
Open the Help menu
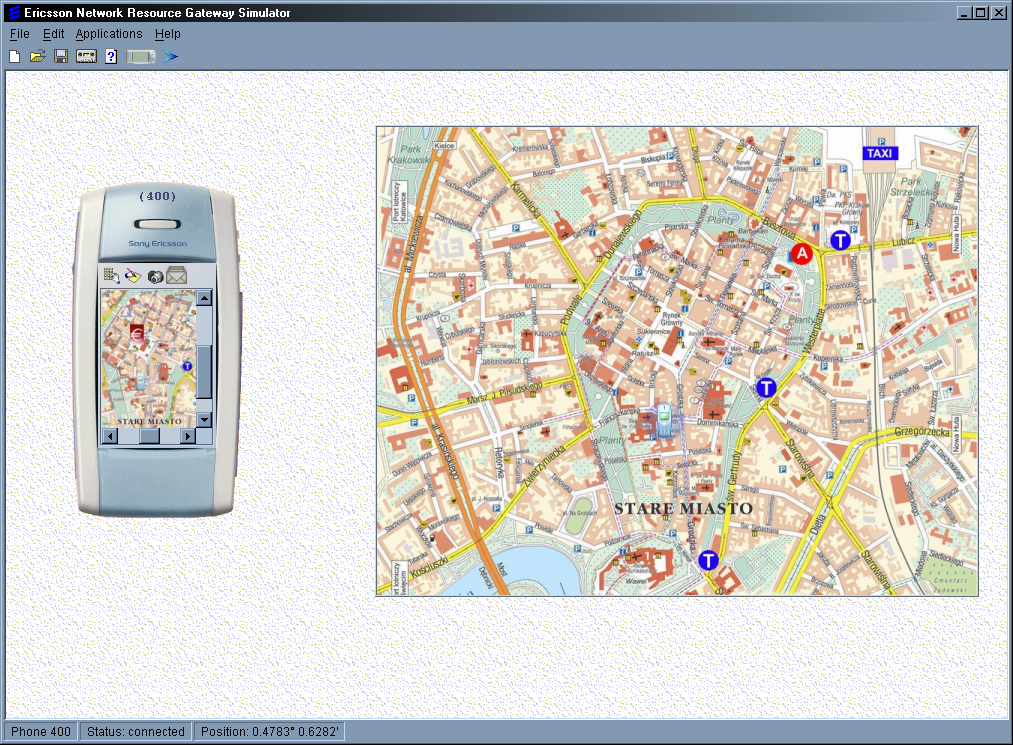(167, 34)
